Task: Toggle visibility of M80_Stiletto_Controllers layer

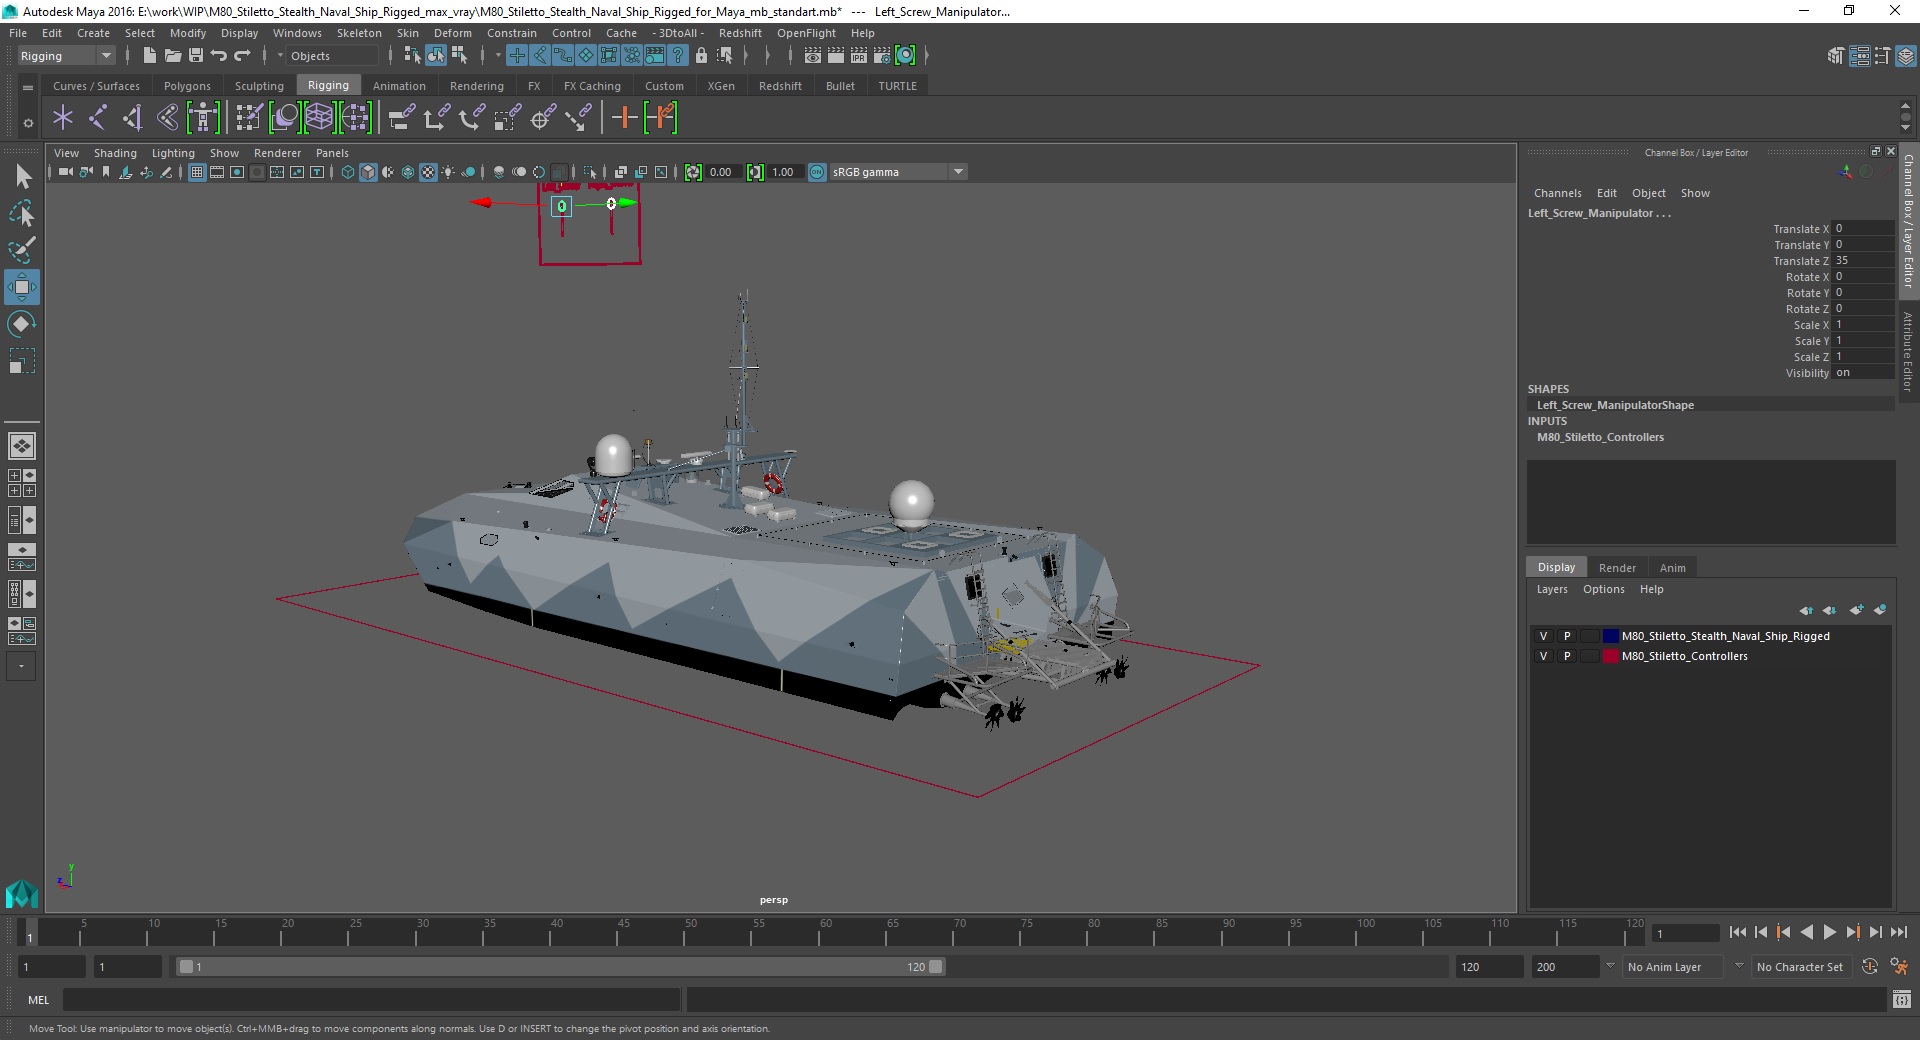Action: pos(1543,656)
